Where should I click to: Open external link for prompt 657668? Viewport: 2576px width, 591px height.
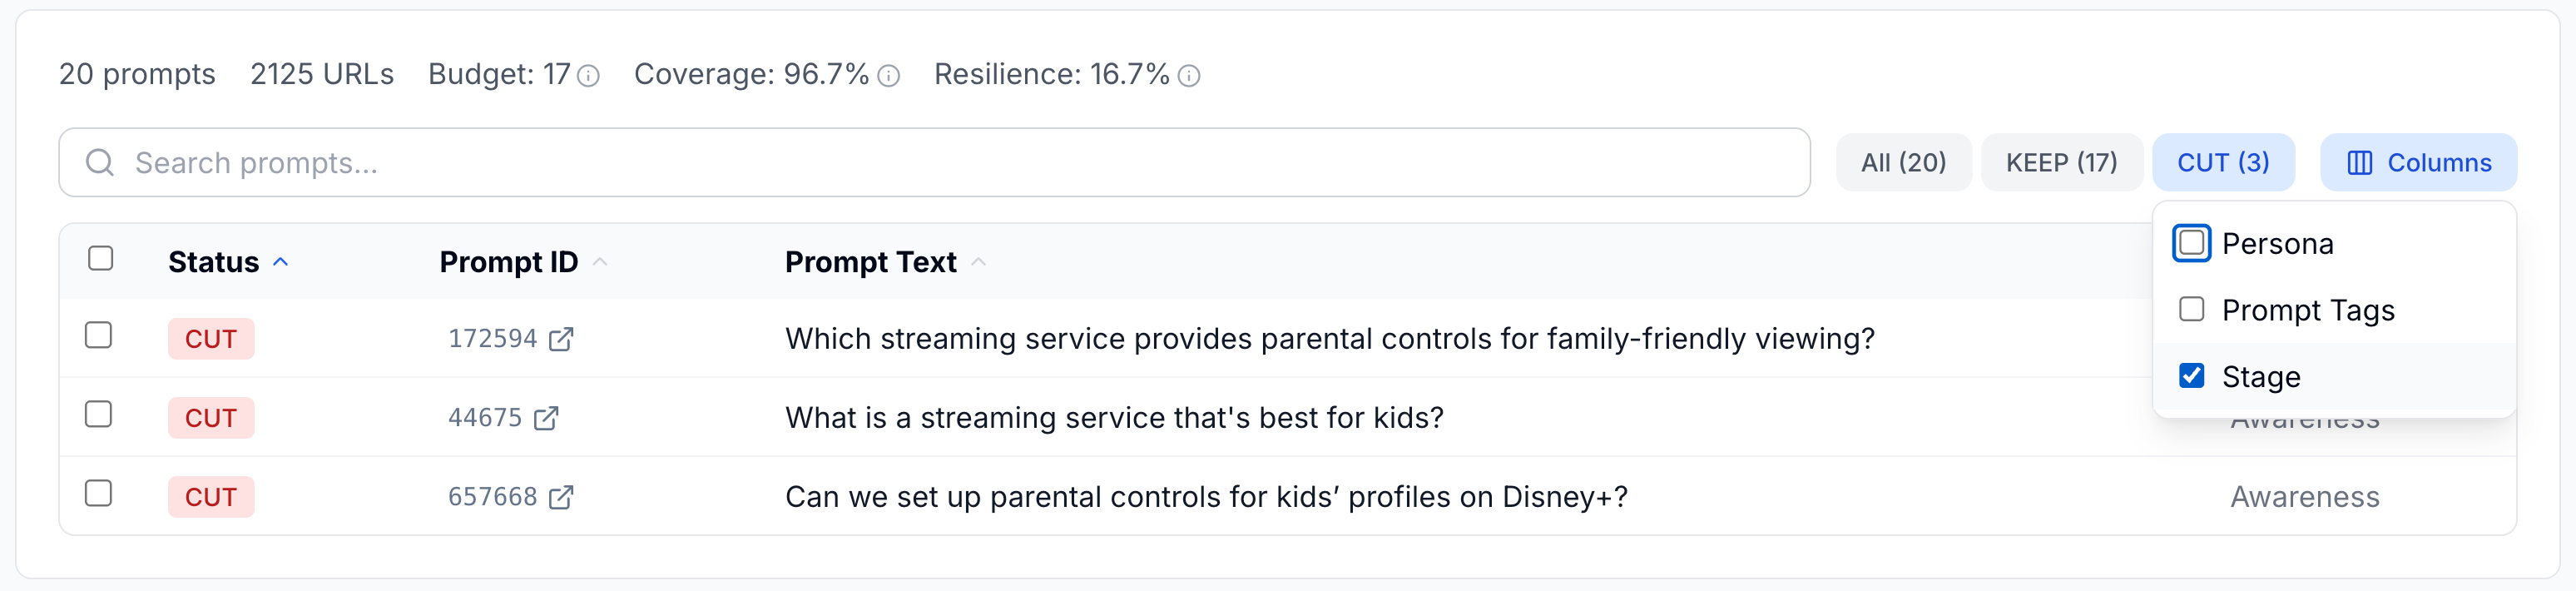pos(562,497)
